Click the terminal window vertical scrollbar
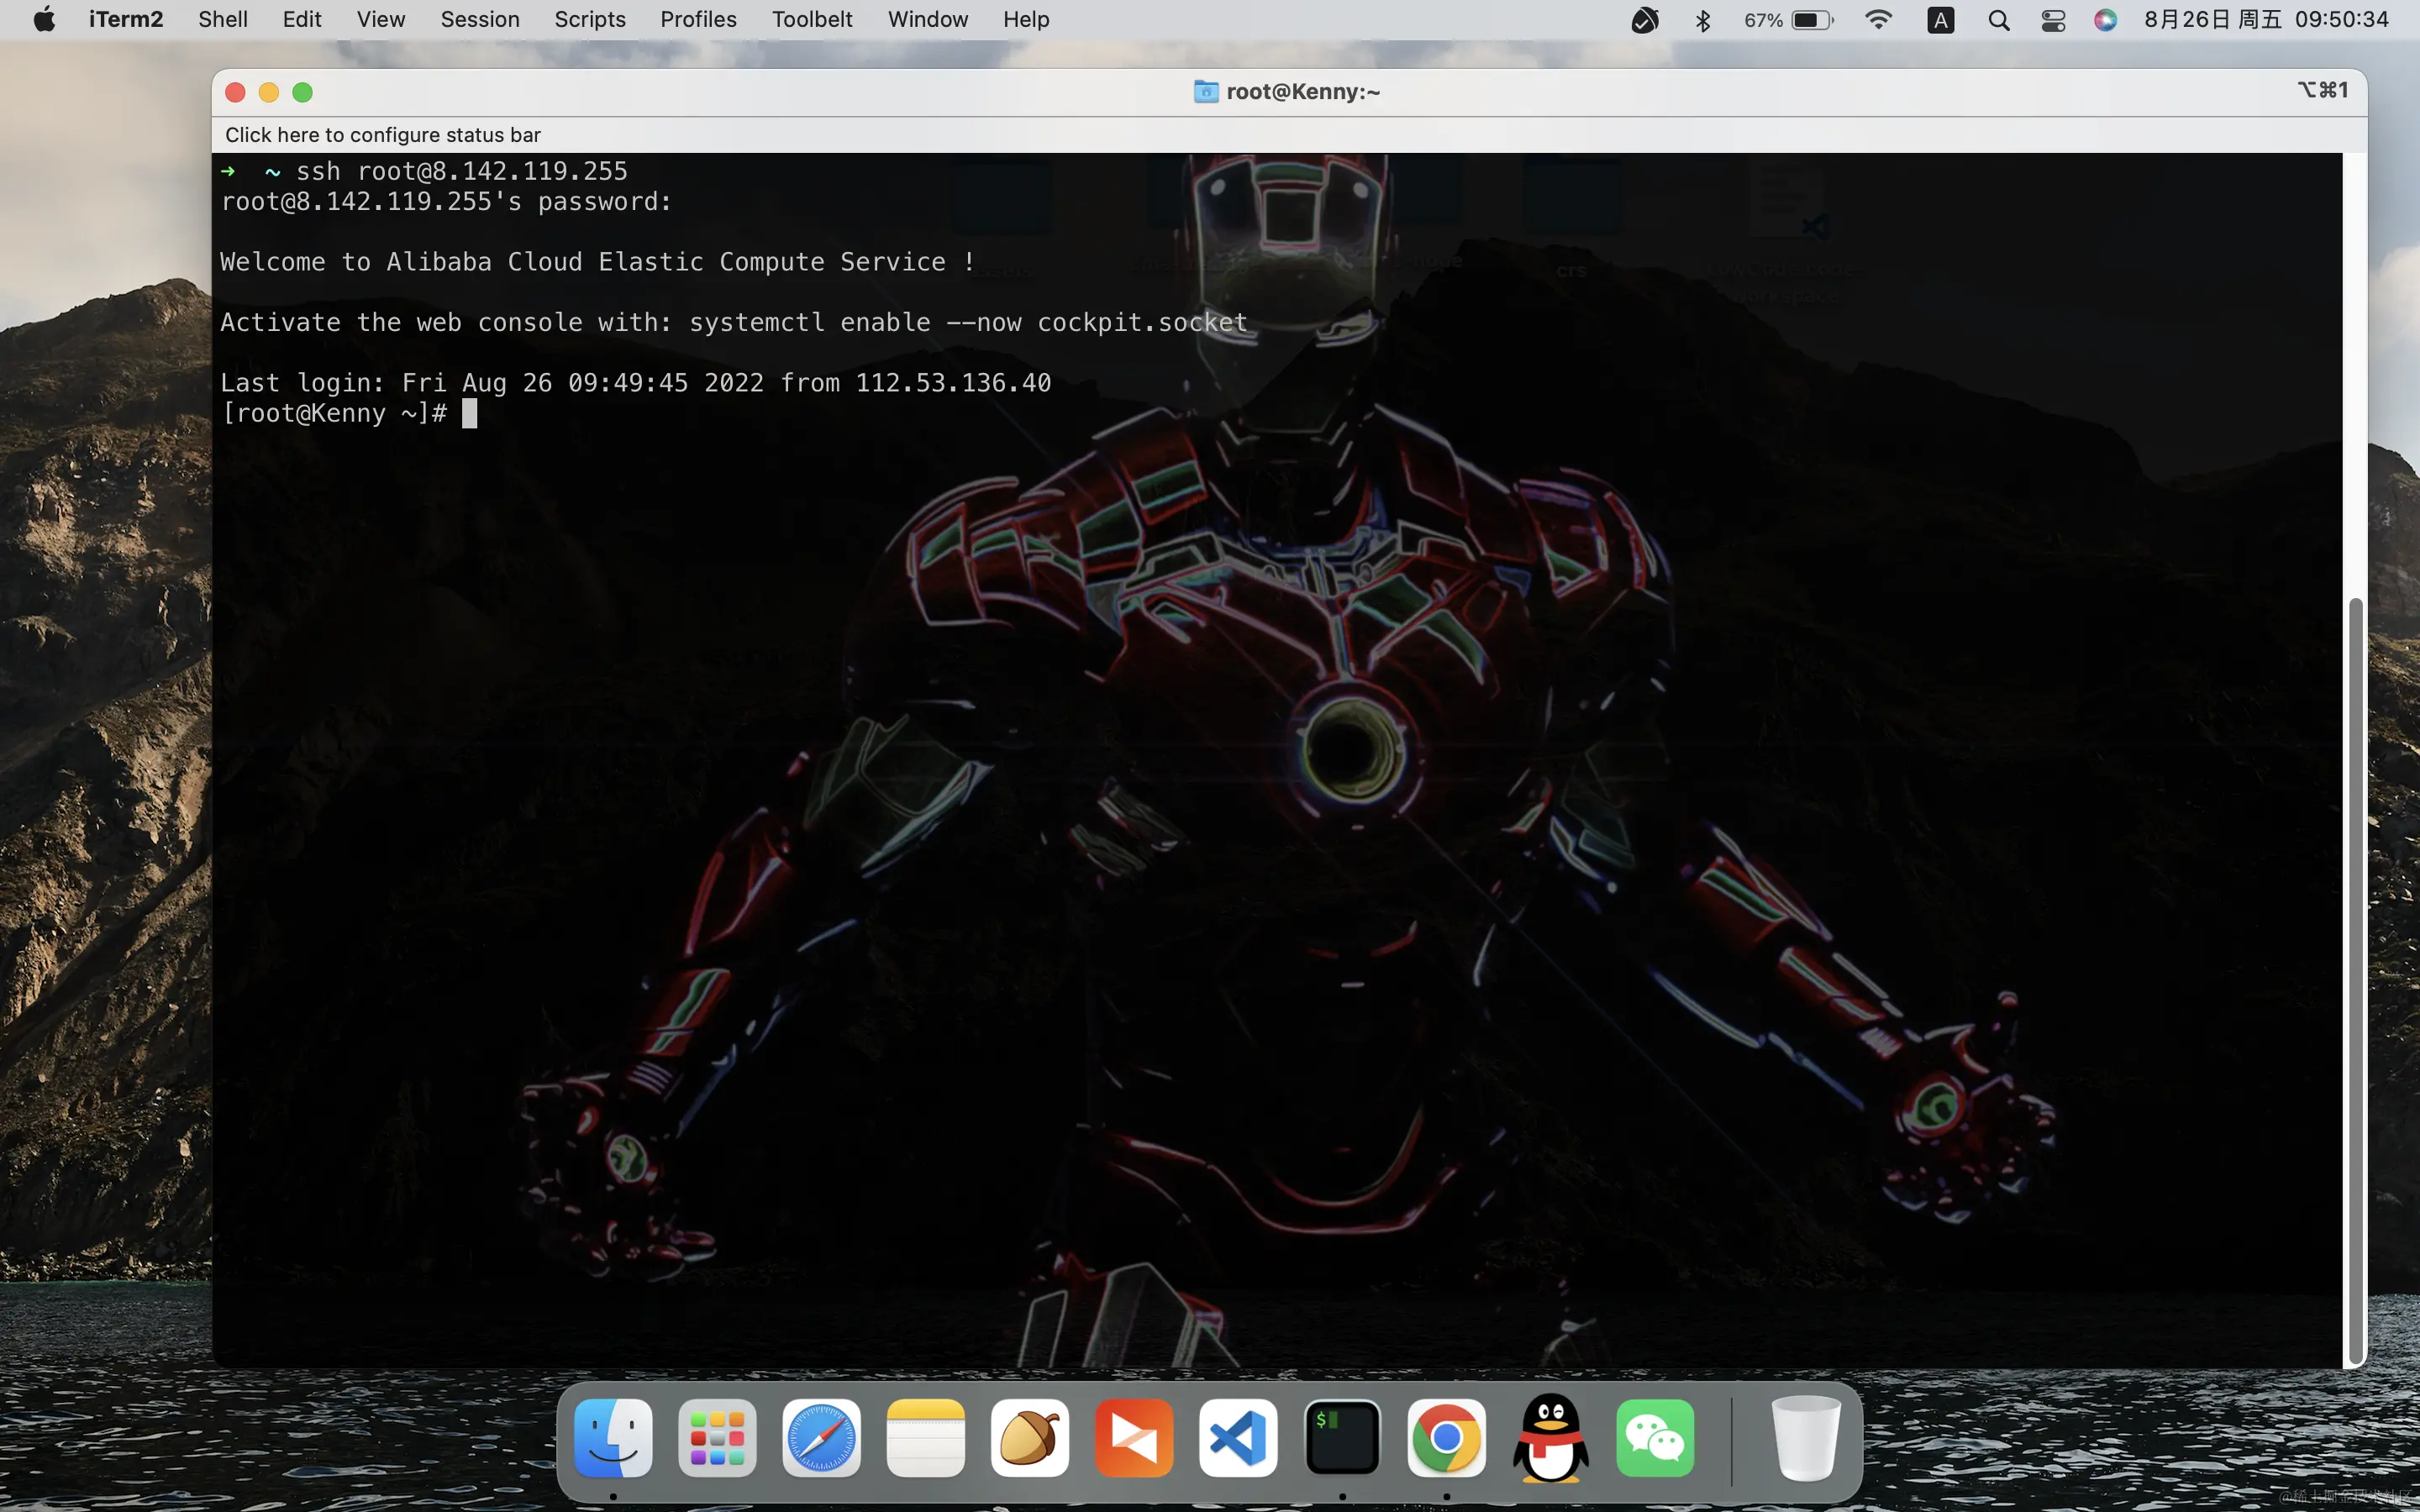Screen dimensions: 2420x1512 tap(2355, 980)
